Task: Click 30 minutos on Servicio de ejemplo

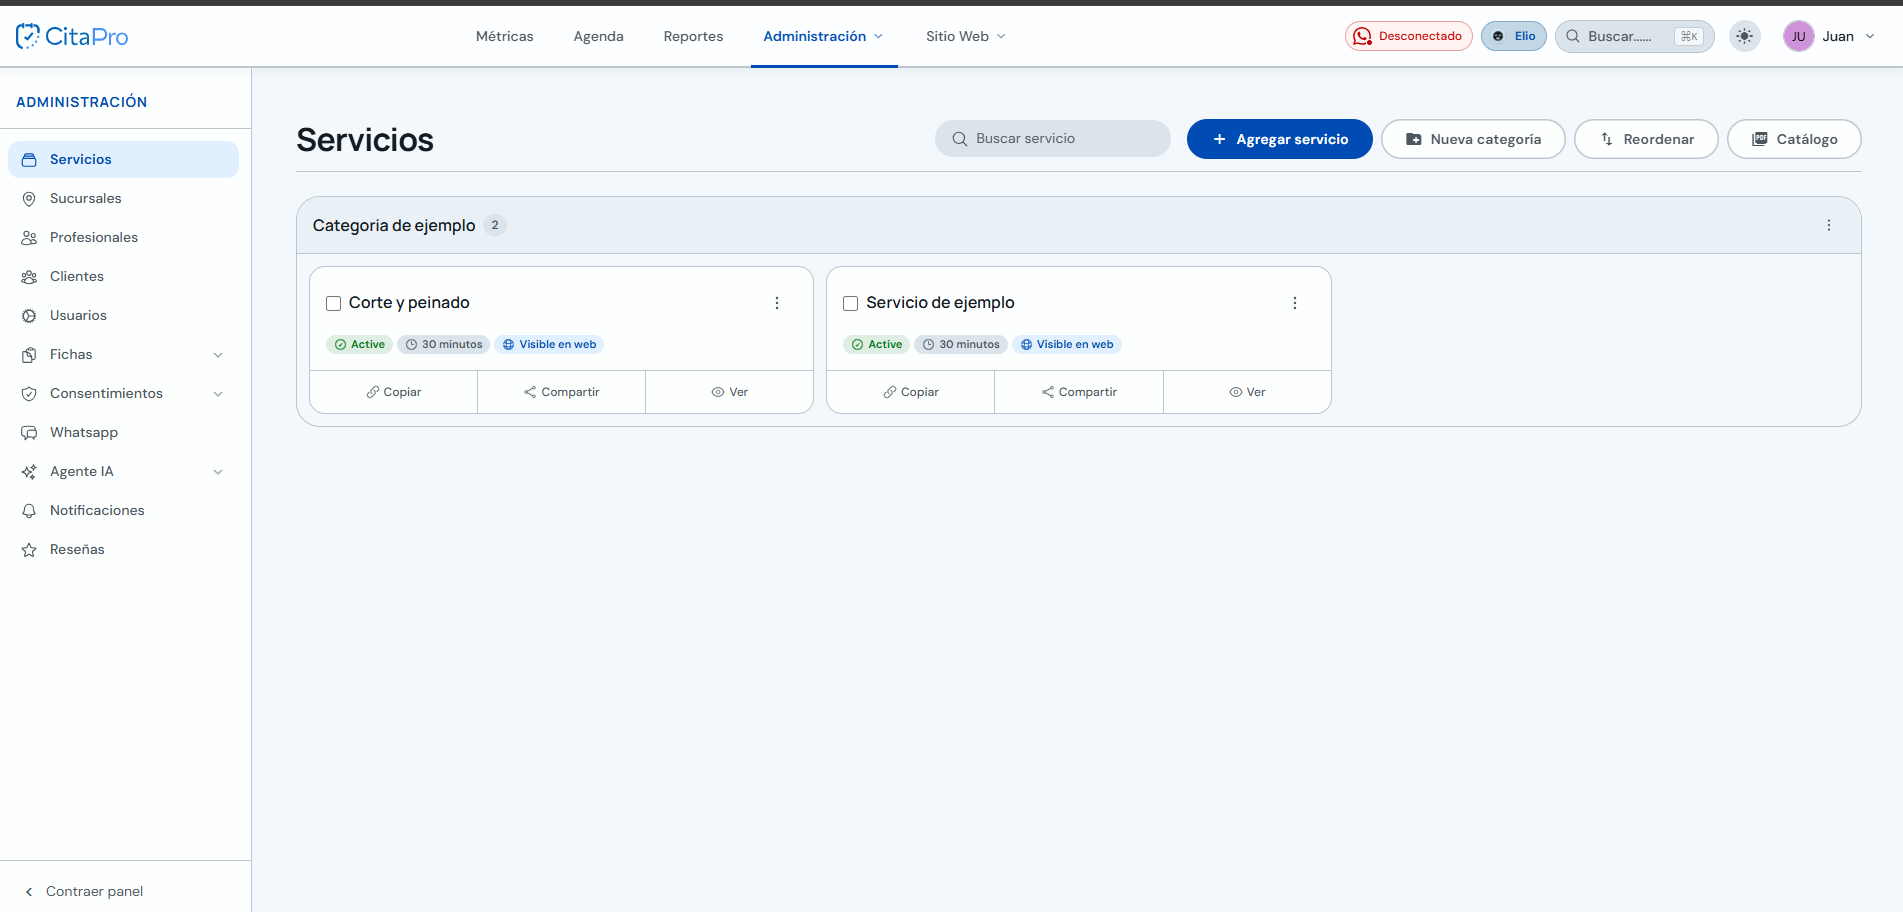Action: [961, 344]
